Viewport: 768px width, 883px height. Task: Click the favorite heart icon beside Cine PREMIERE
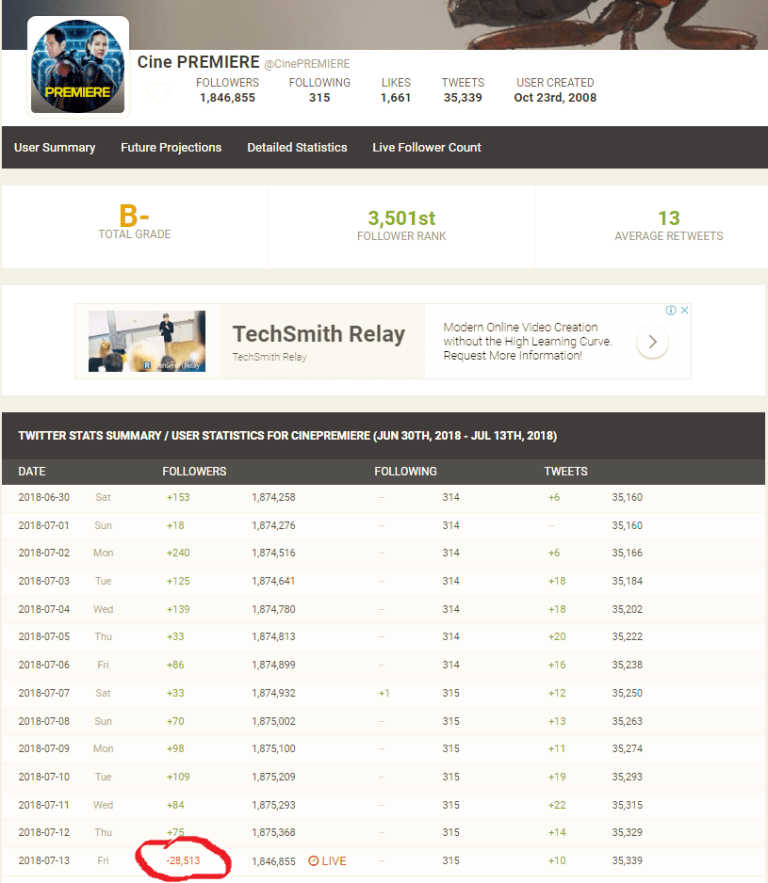coord(157,91)
